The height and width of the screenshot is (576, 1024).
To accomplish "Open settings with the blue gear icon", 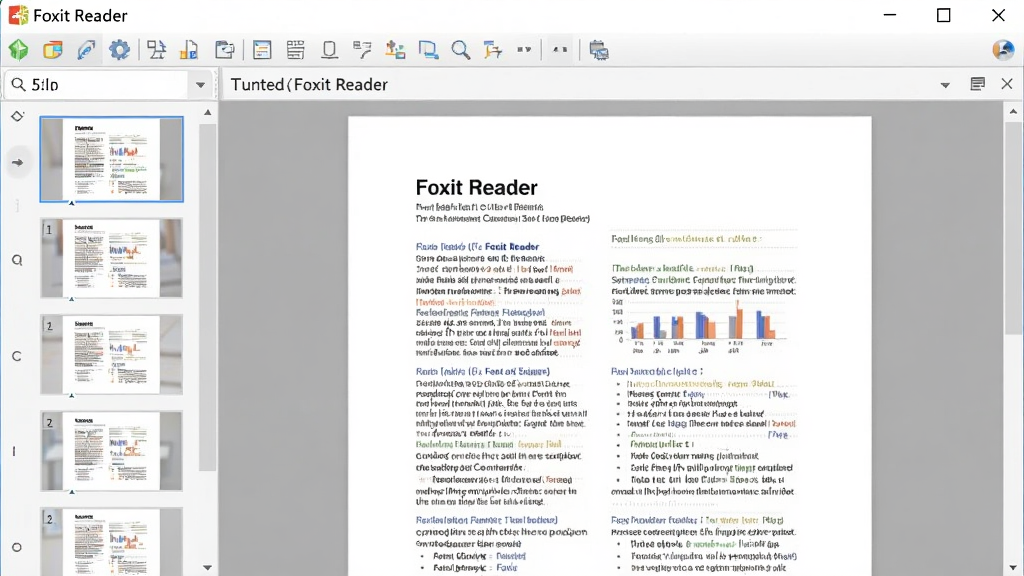I will [120, 50].
